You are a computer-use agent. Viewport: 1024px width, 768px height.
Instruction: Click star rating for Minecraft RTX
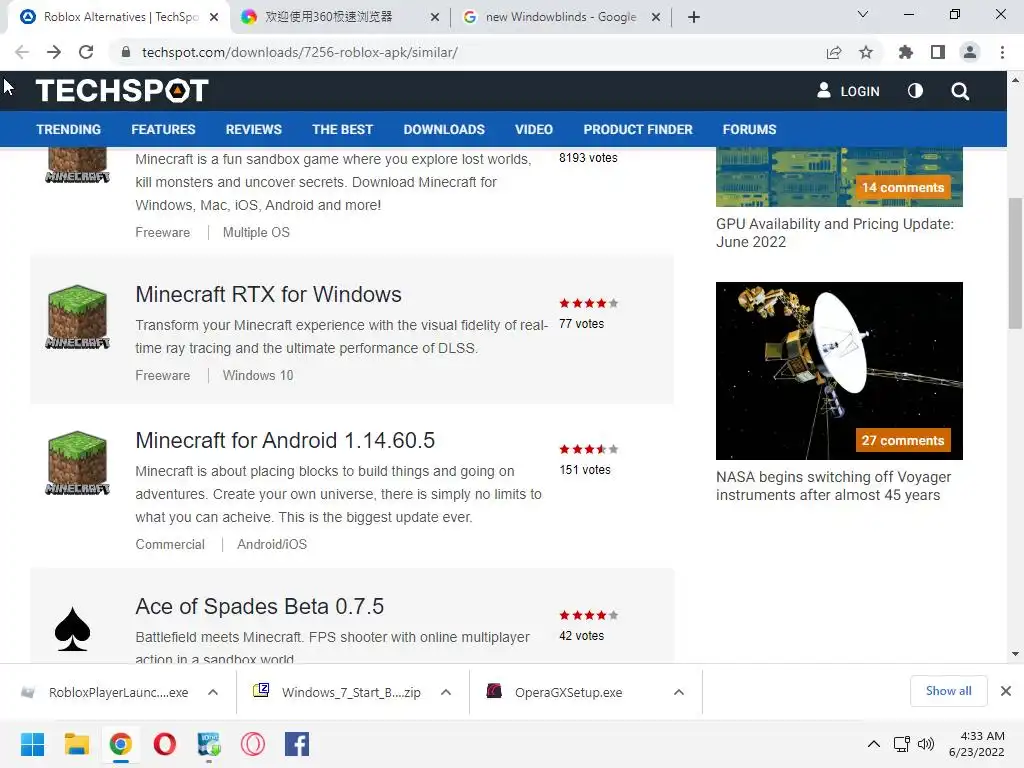(x=588, y=303)
